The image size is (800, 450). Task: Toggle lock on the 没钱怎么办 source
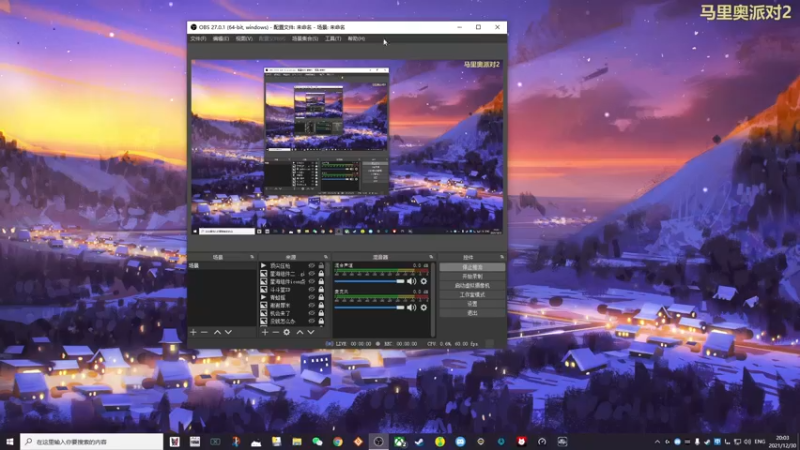click(321, 321)
